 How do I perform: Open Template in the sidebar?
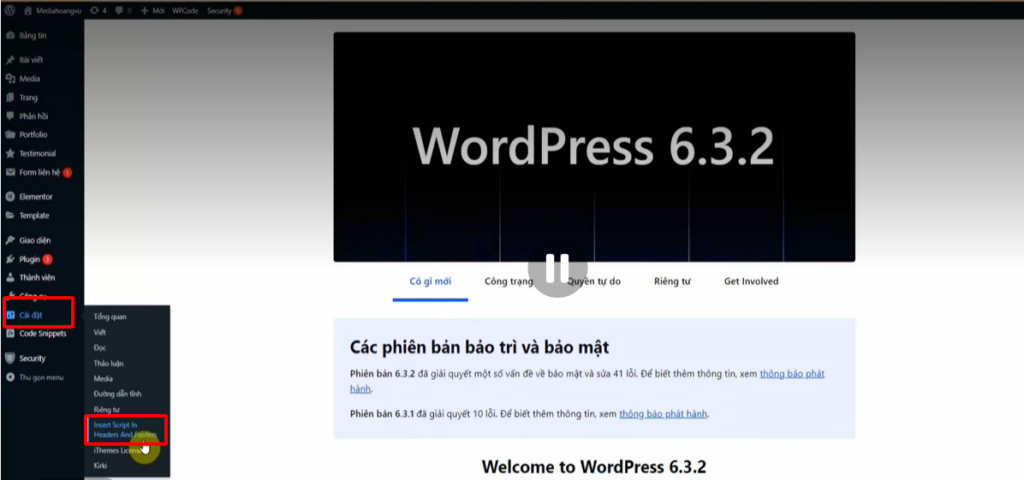pos(27,216)
